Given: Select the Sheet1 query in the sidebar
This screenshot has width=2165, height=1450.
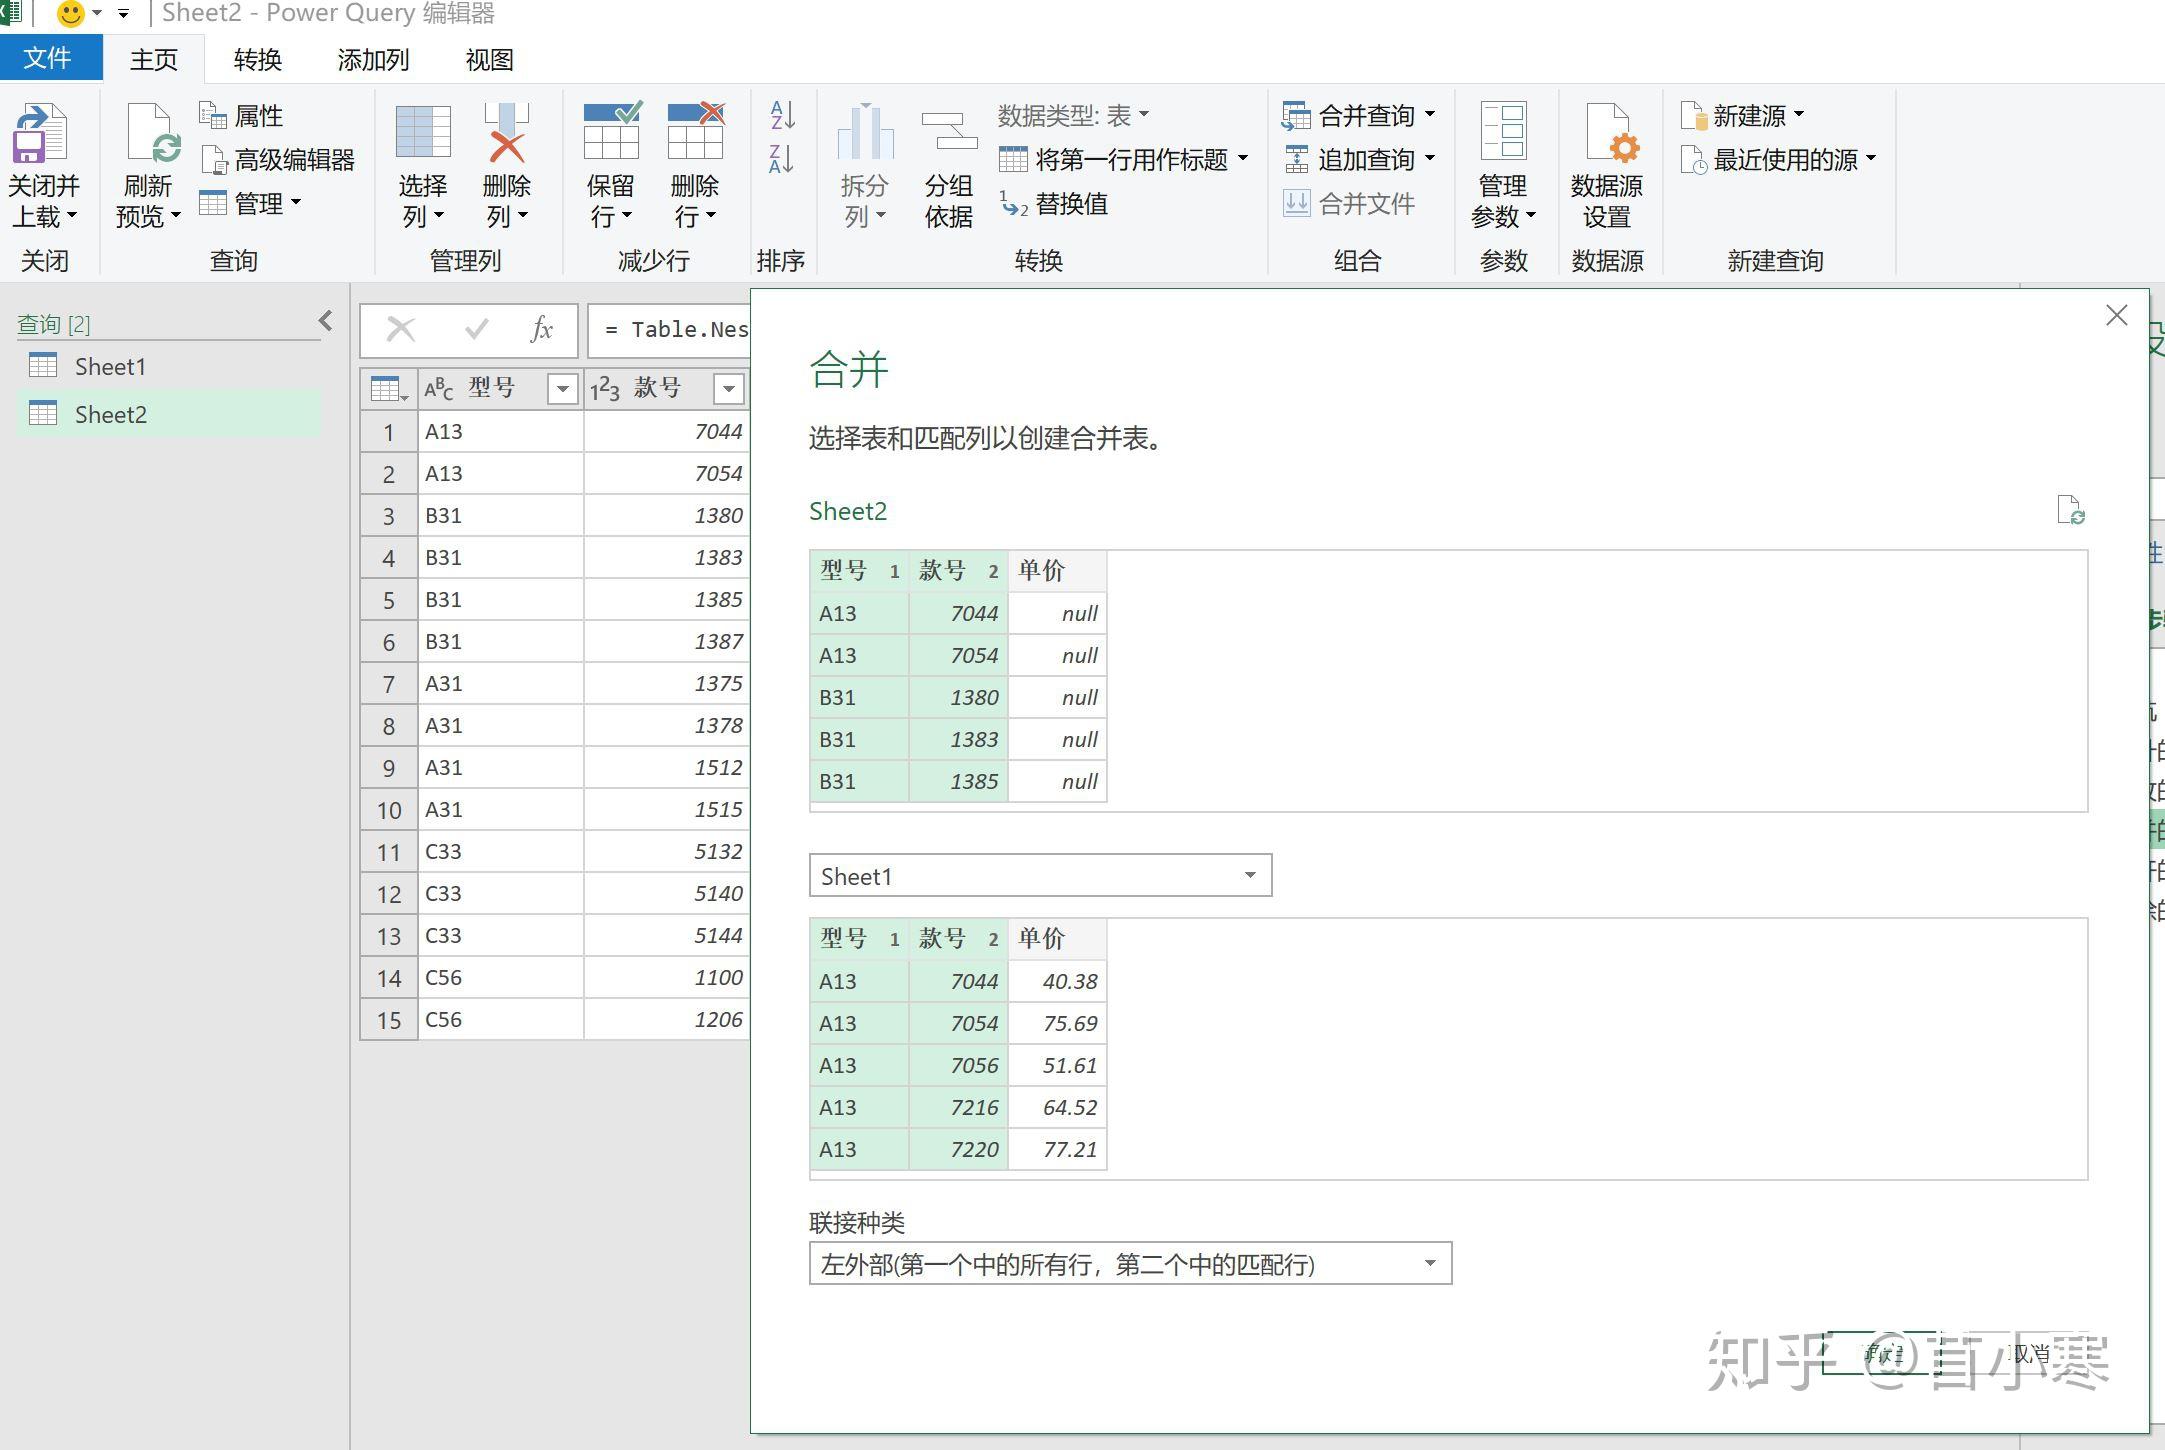Looking at the screenshot, I should point(110,366).
